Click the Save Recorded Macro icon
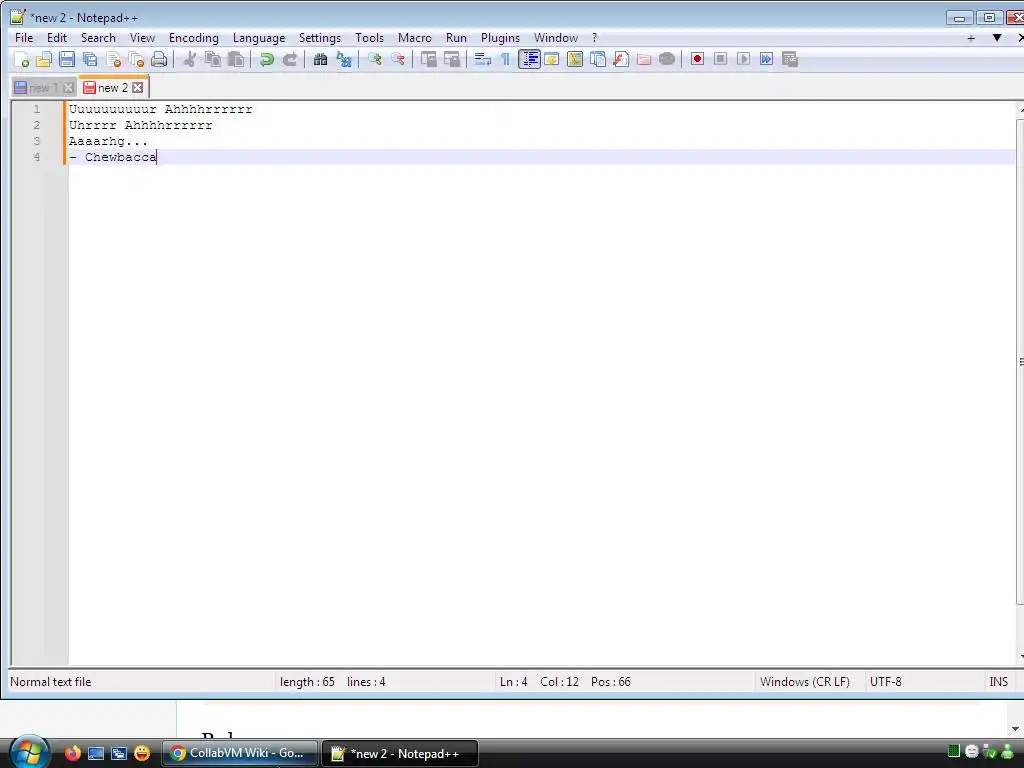Screen dimensions: 1024x768 point(790,59)
